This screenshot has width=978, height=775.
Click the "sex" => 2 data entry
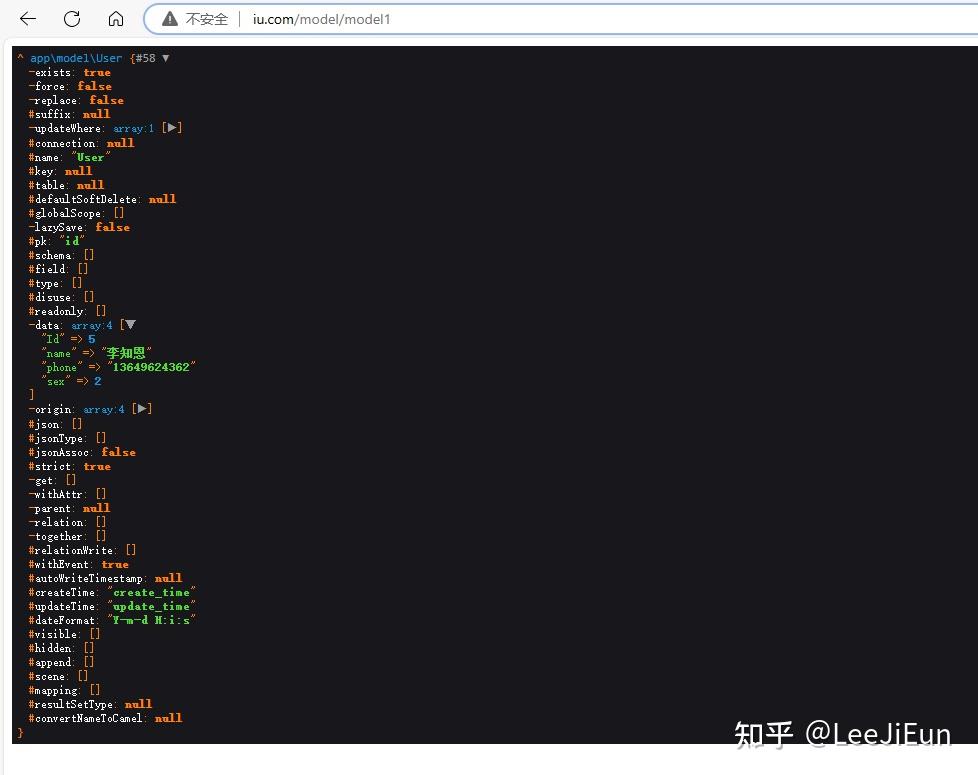click(x=72, y=381)
